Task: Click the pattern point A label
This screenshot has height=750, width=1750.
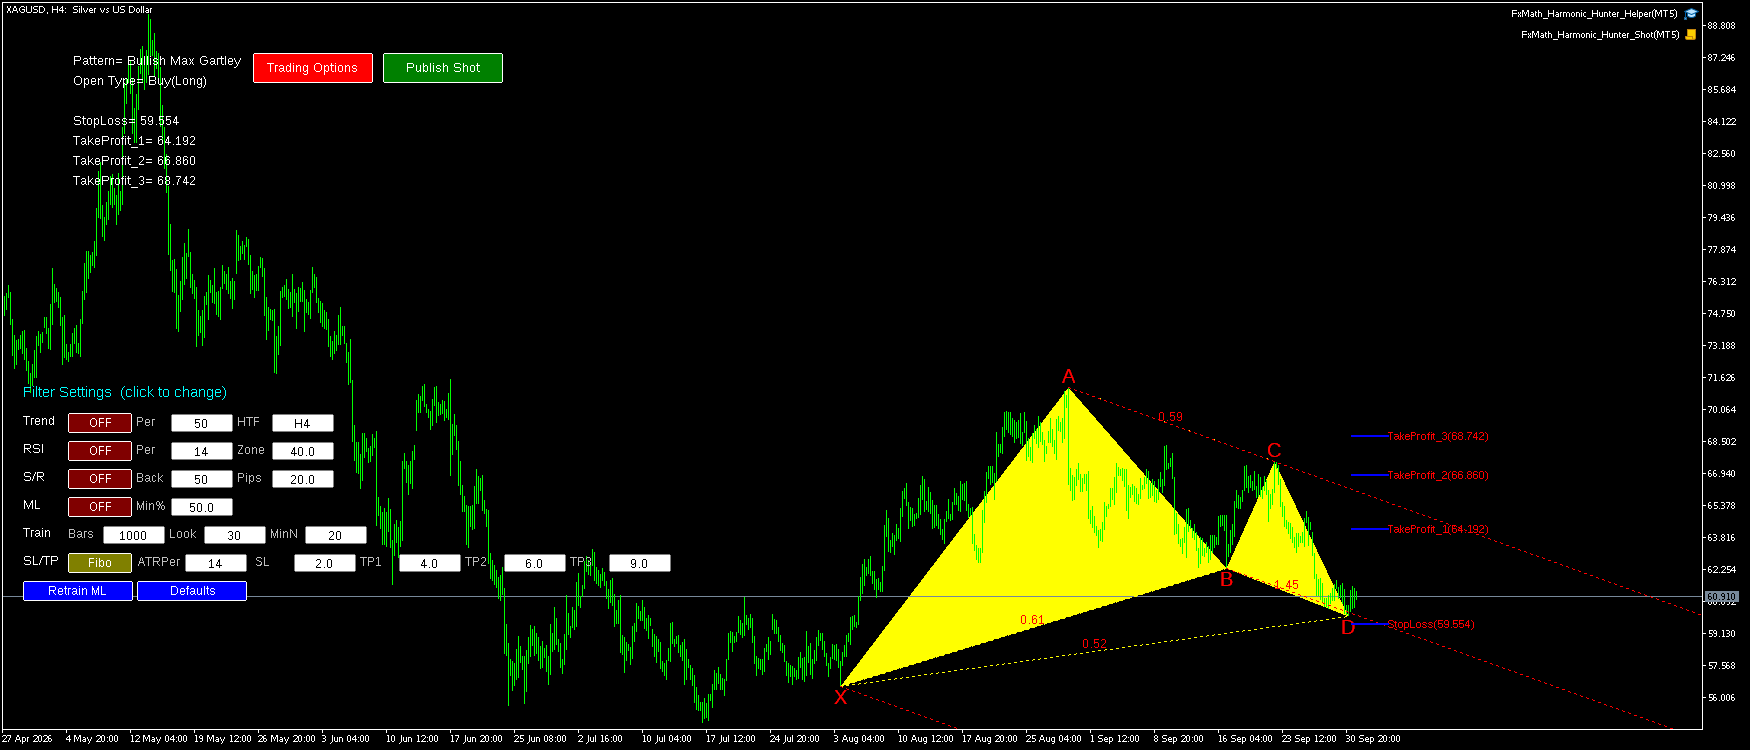Action: pyautogui.click(x=1068, y=377)
